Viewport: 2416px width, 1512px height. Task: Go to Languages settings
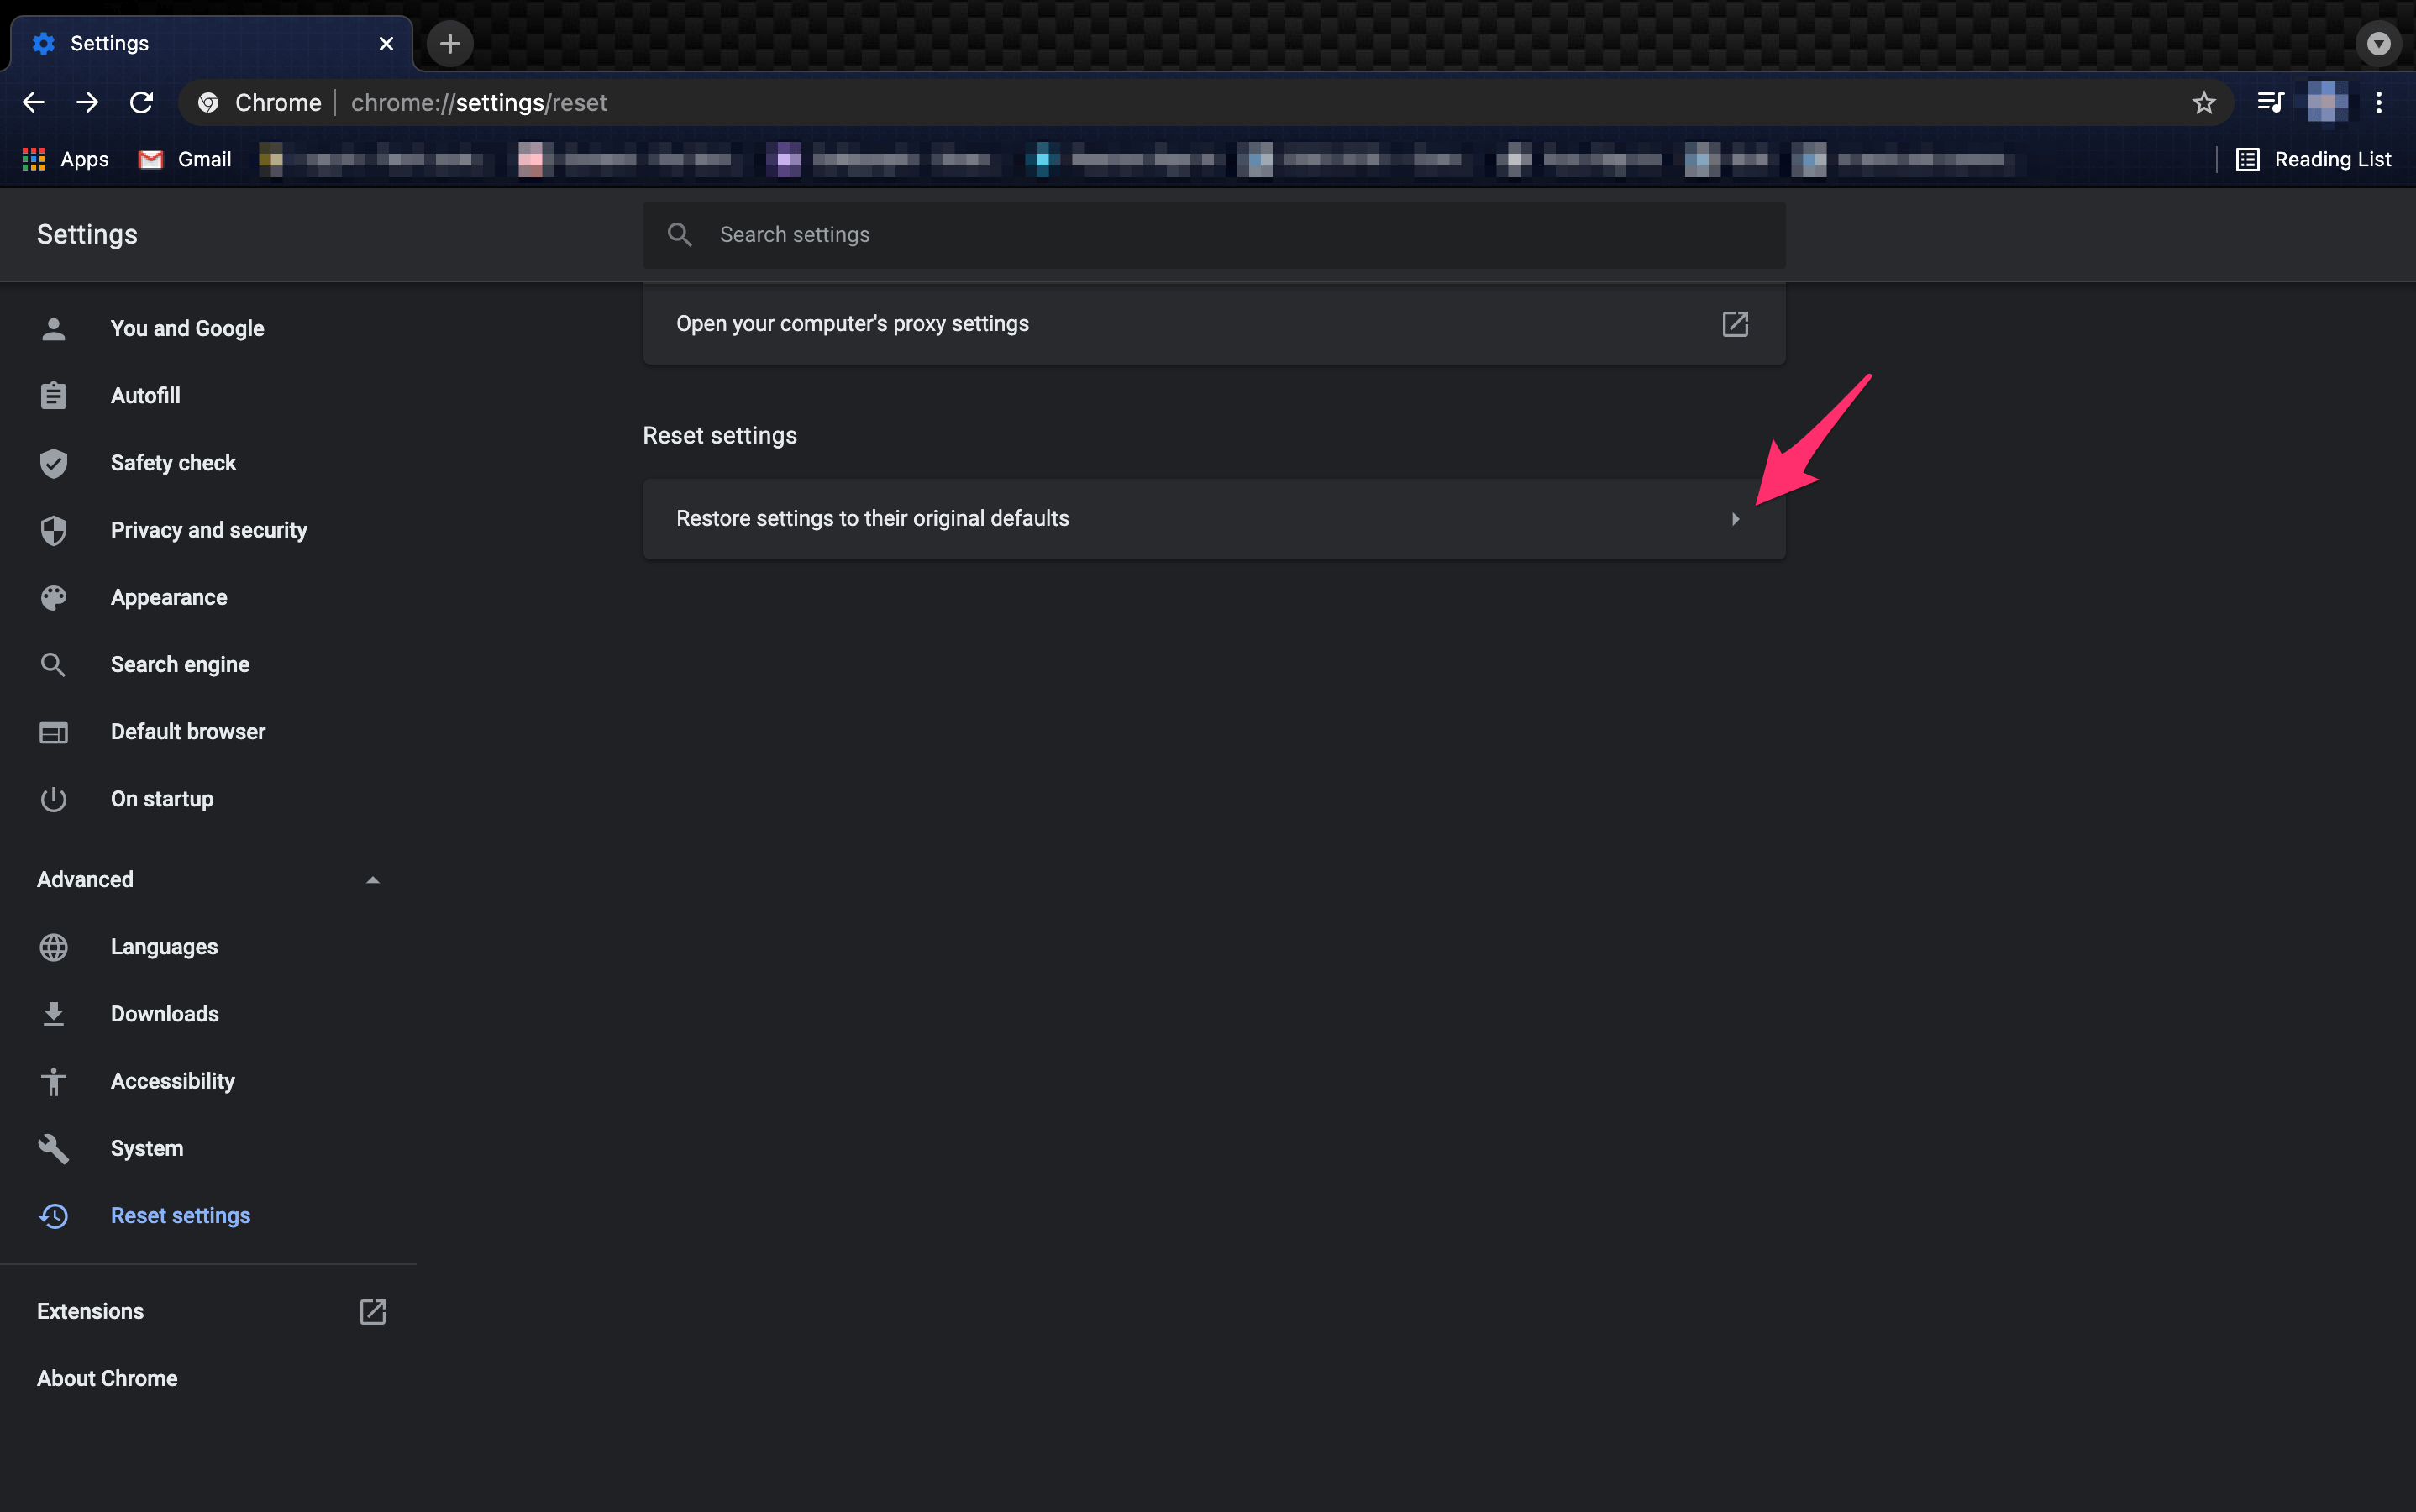point(164,946)
